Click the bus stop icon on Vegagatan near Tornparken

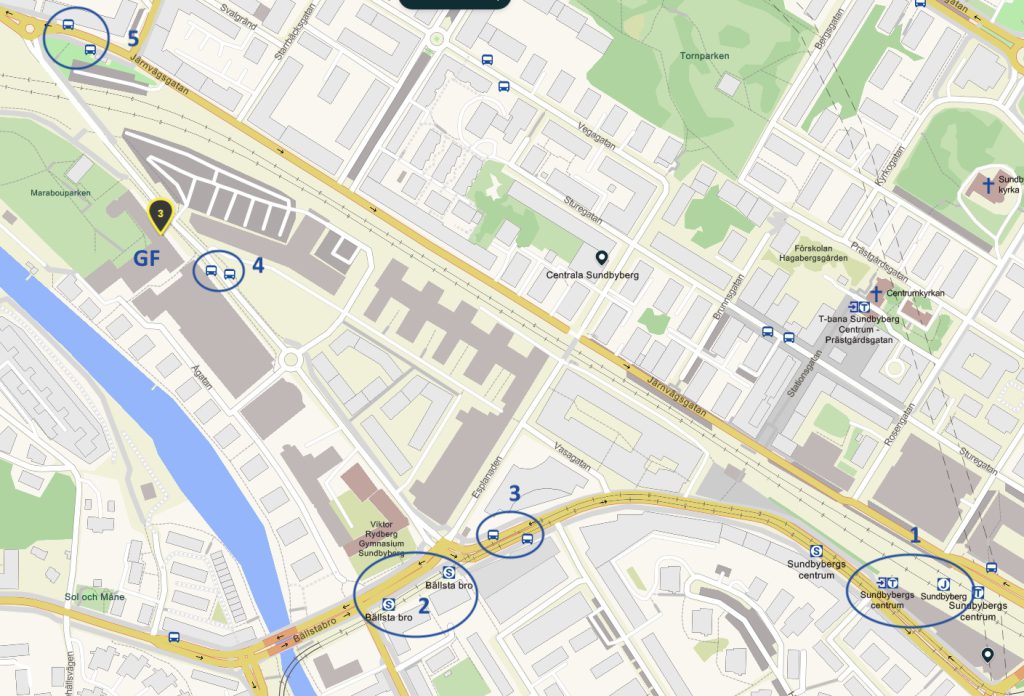coord(504,86)
